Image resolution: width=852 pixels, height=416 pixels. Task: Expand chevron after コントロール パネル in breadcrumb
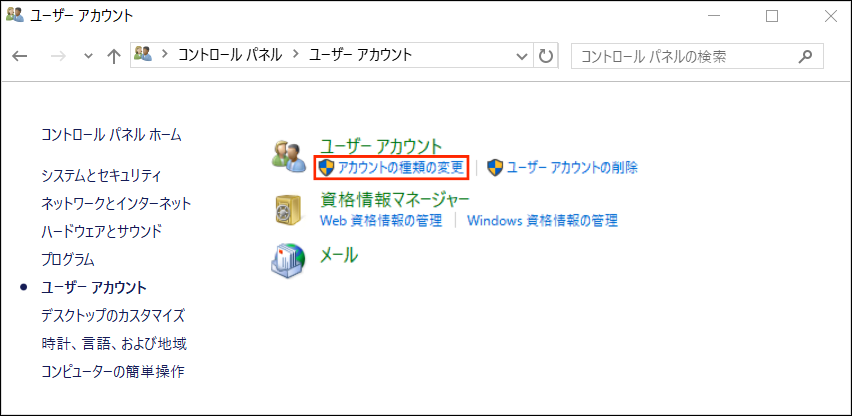[296, 56]
